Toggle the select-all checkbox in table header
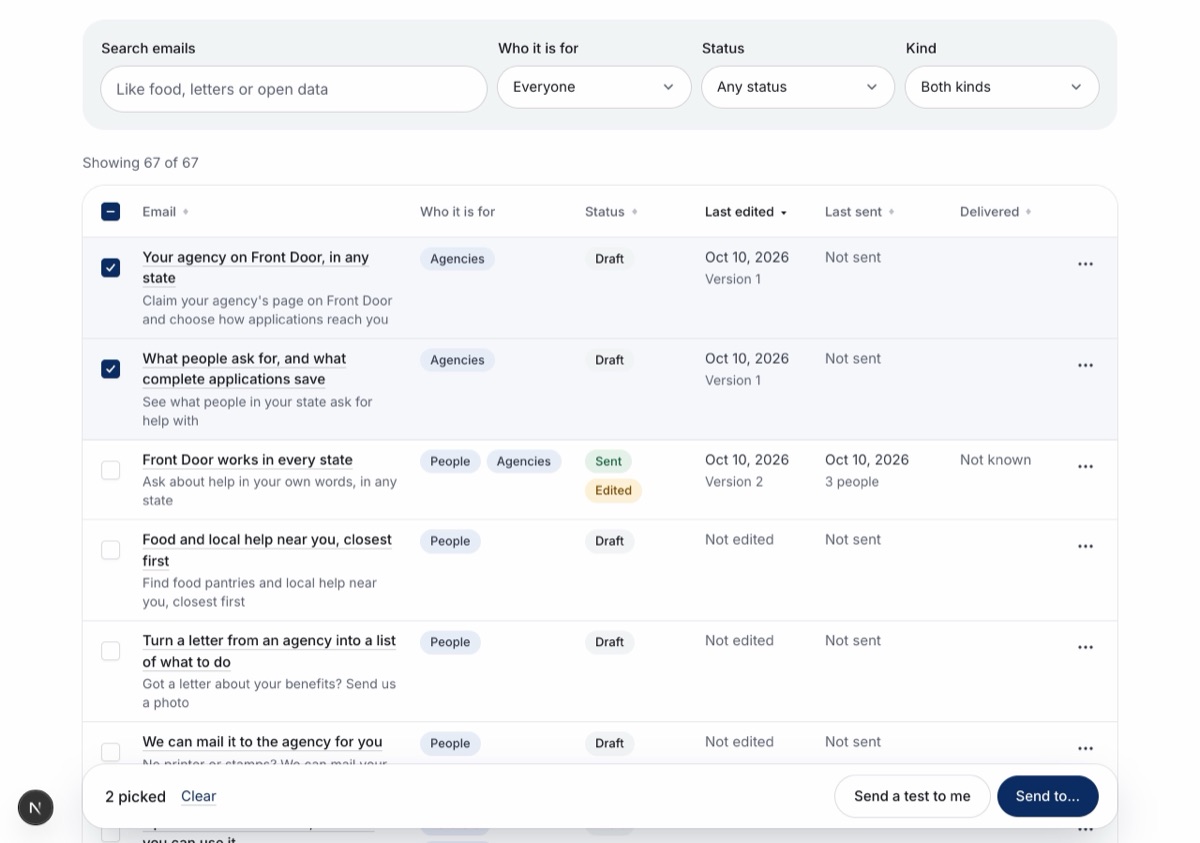This screenshot has height=843, width=1200. [111, 212]
